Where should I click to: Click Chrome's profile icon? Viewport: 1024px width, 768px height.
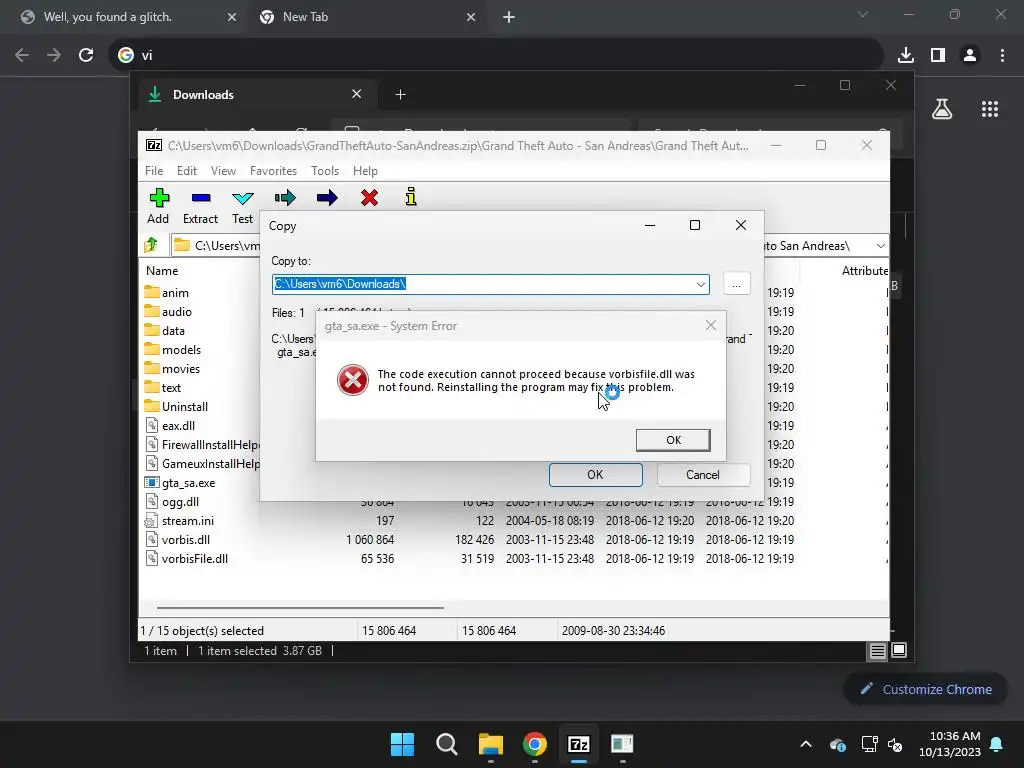[970, 55]
